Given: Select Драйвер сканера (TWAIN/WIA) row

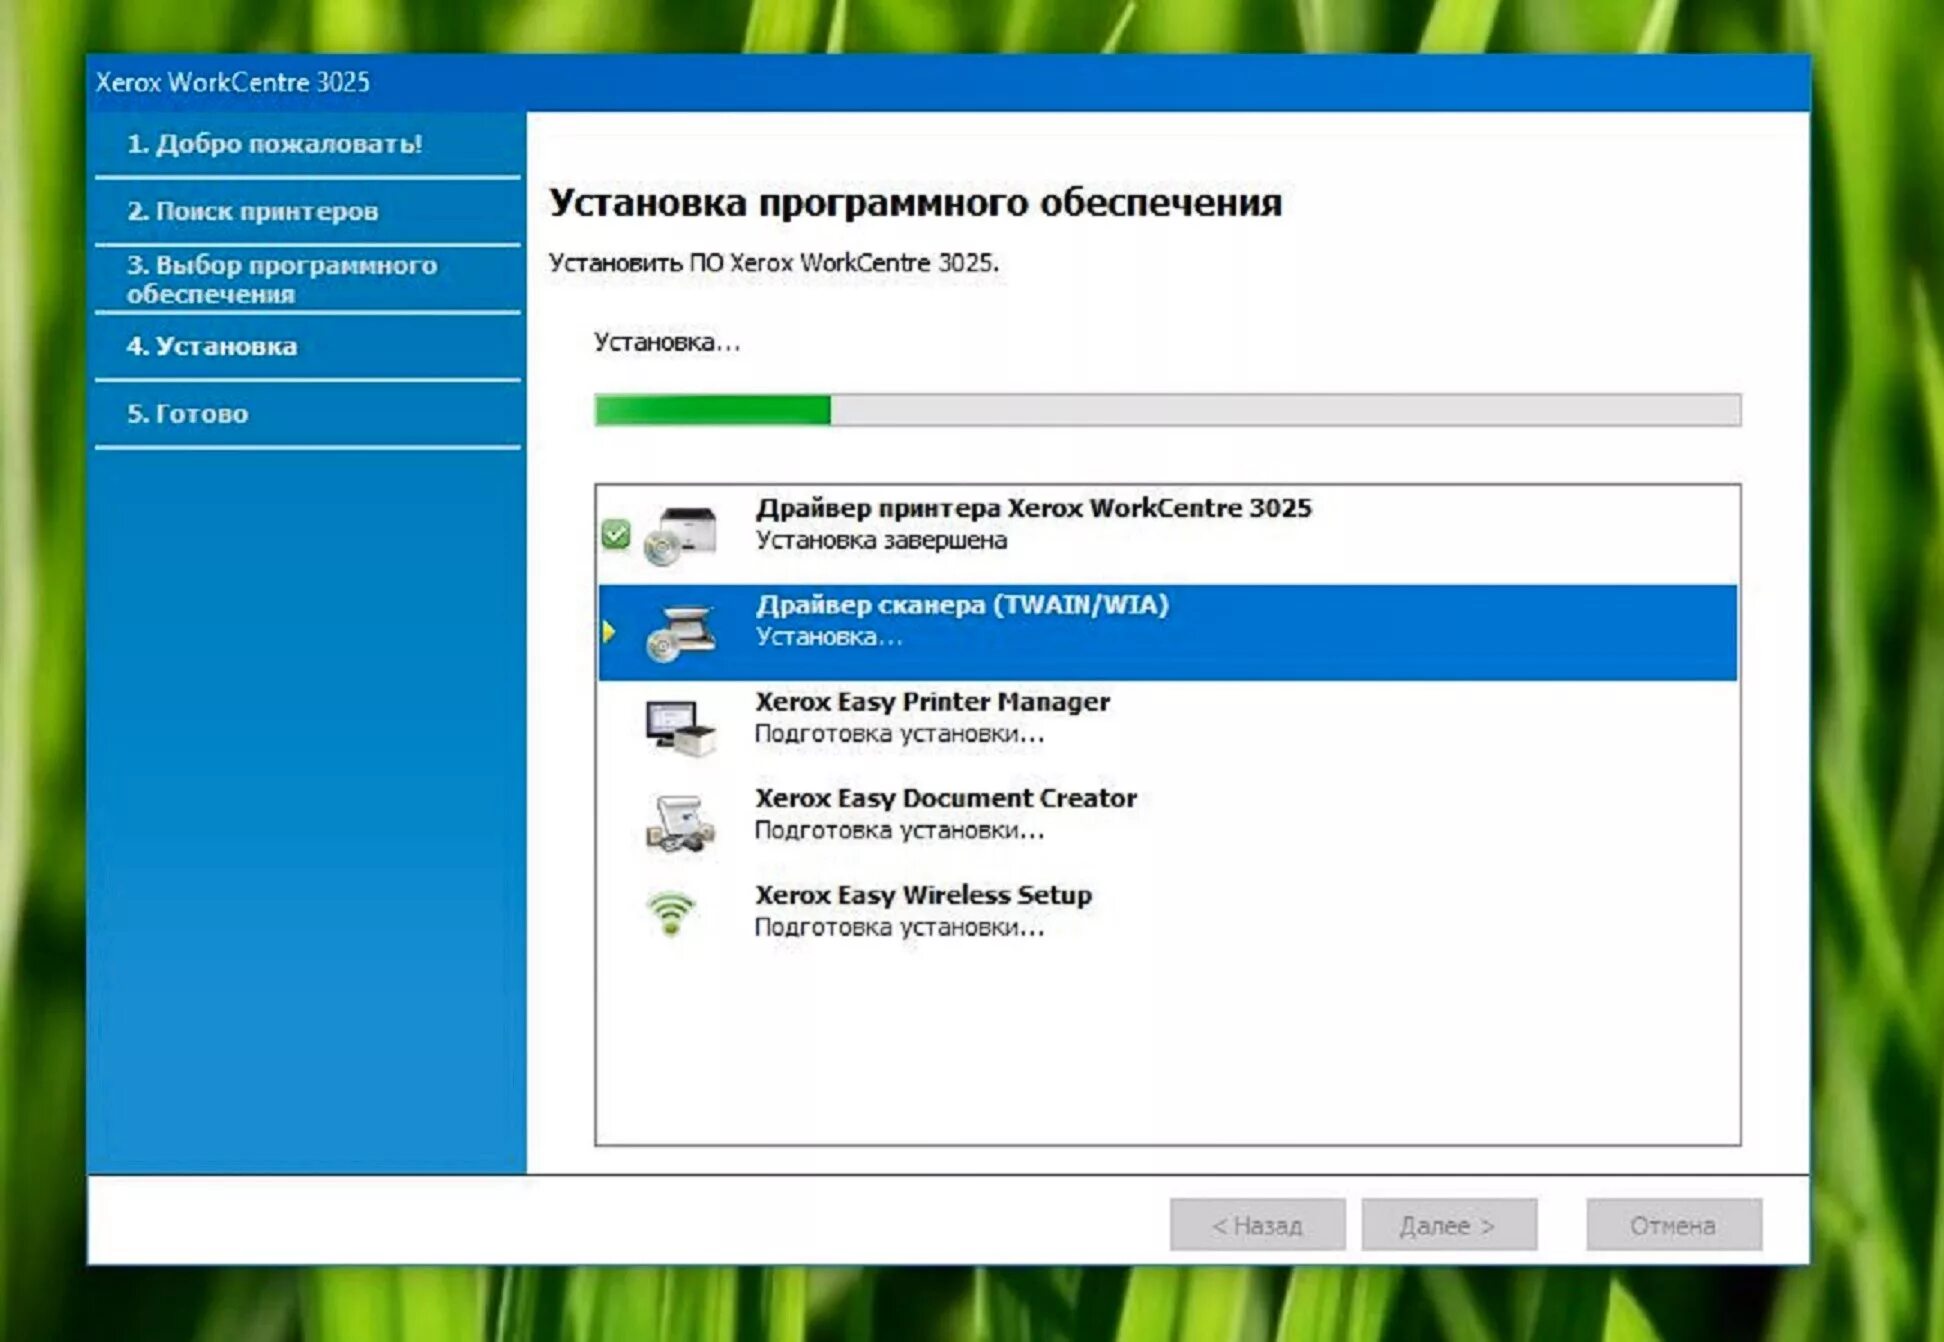Looking at the screenshot, I should click(x=1167, y=632).
